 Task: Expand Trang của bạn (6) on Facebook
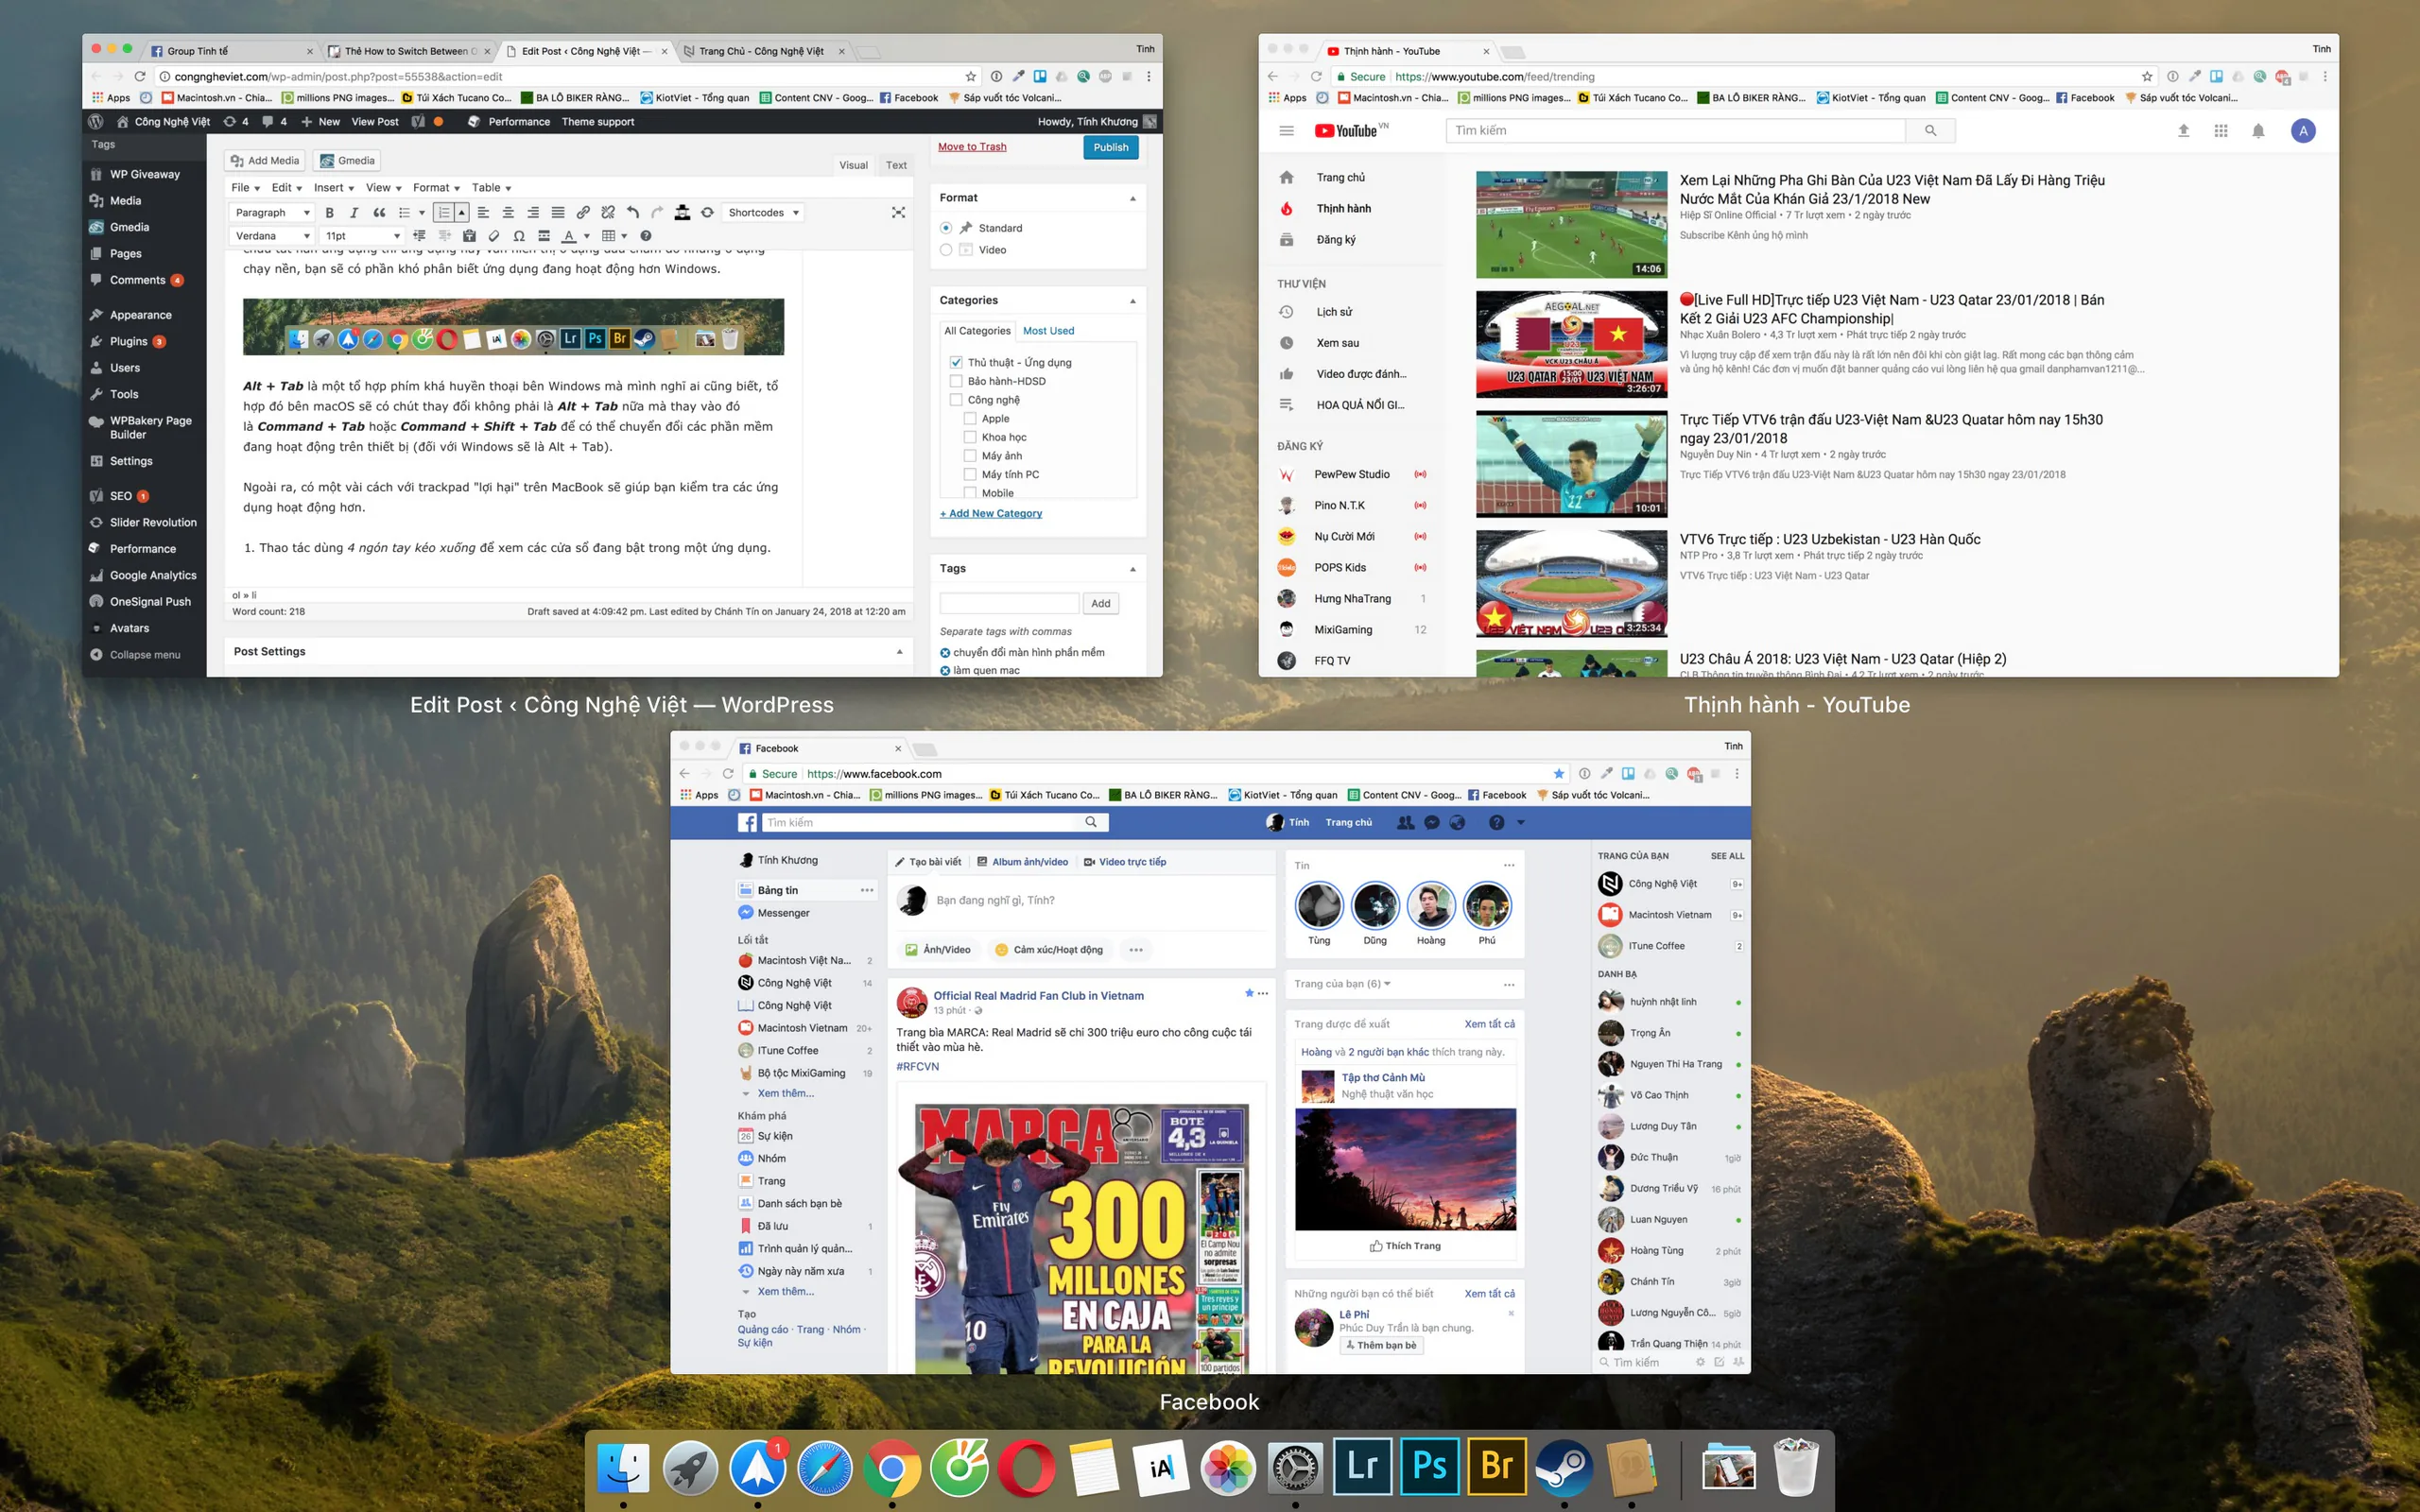tap(1342, 984)
